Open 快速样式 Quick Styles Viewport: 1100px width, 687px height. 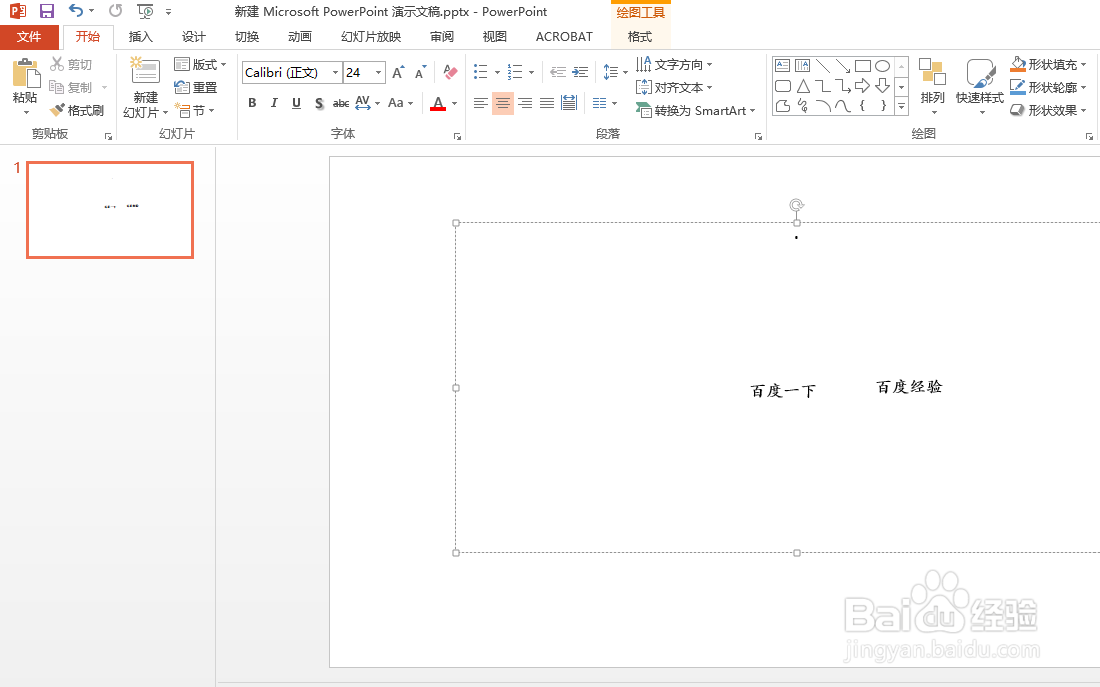tap(979, 86)
